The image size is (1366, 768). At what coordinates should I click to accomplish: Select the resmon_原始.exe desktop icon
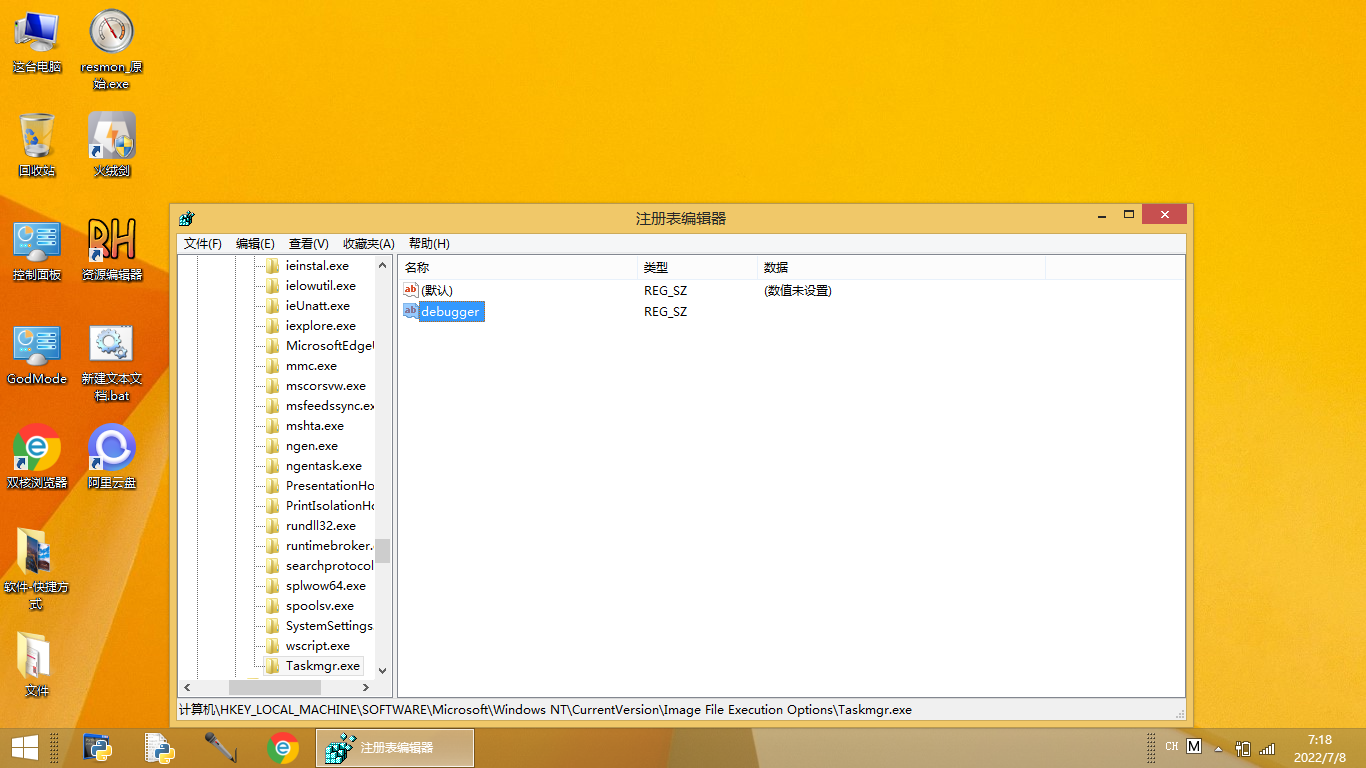click(x=112, y=50)
